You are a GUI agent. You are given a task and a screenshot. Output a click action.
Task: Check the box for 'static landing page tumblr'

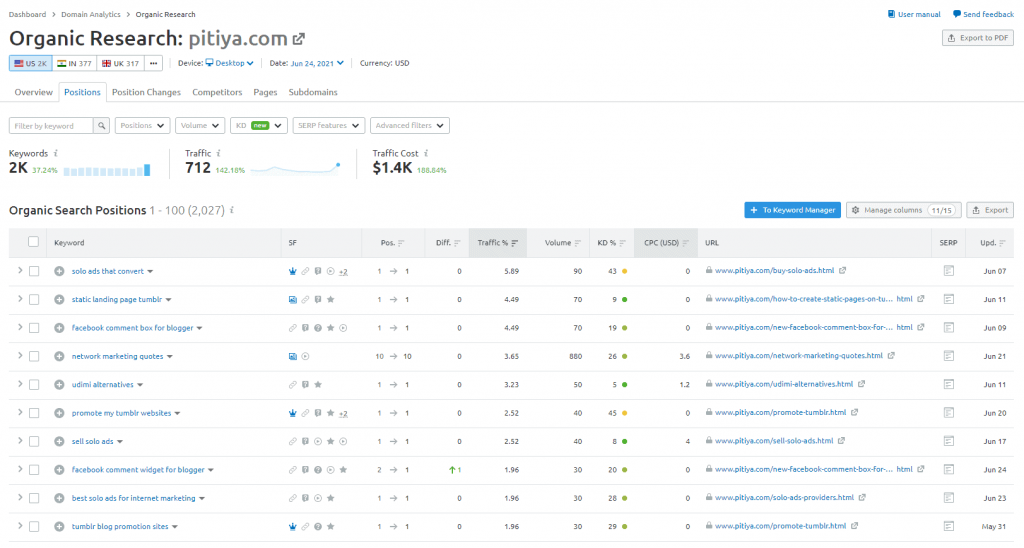[x=34, y=299]
